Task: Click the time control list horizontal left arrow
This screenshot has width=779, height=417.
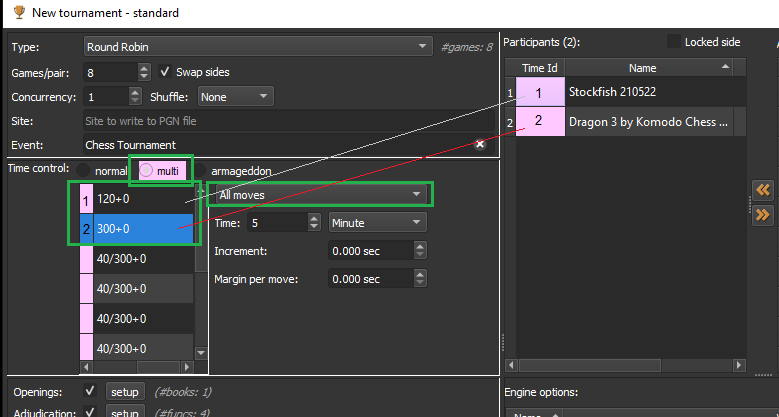Action: click(86, 367)
